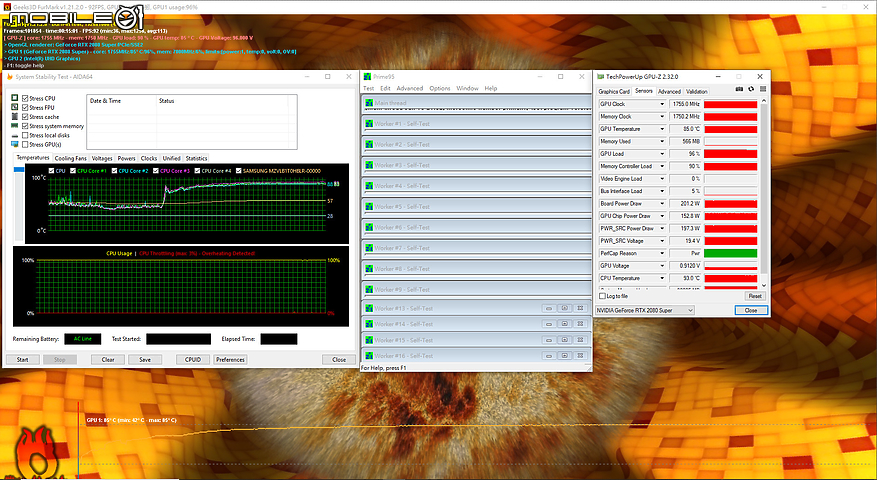
Task: Click Prime95 Main thread window icon
Action: [x=369, y=103]
